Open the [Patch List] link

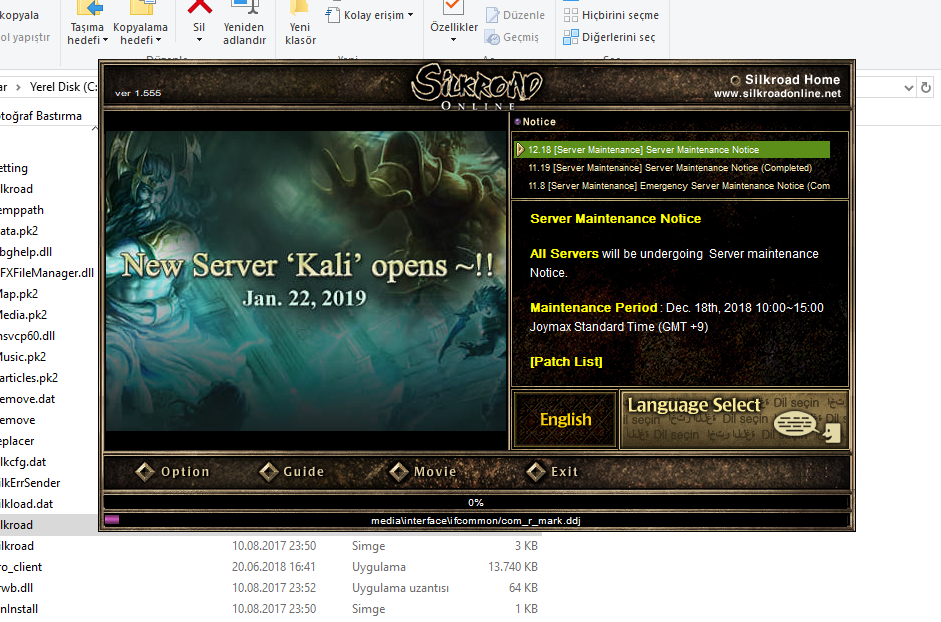tap(566, 361)
